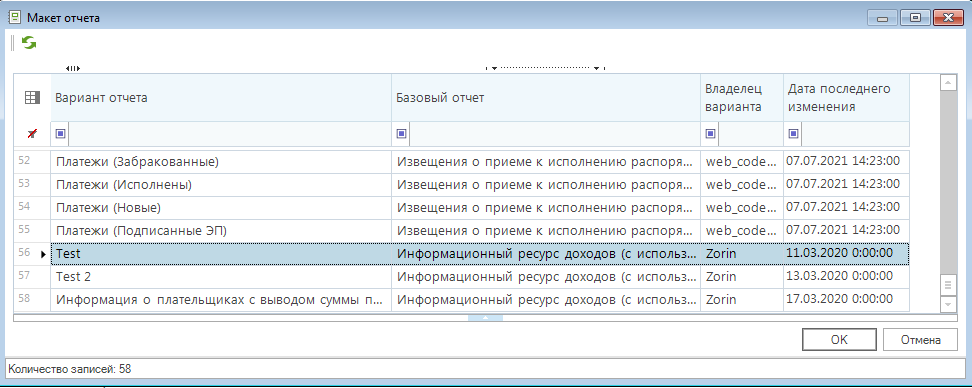Sort by Вариант отчета column header

point(221,97)
